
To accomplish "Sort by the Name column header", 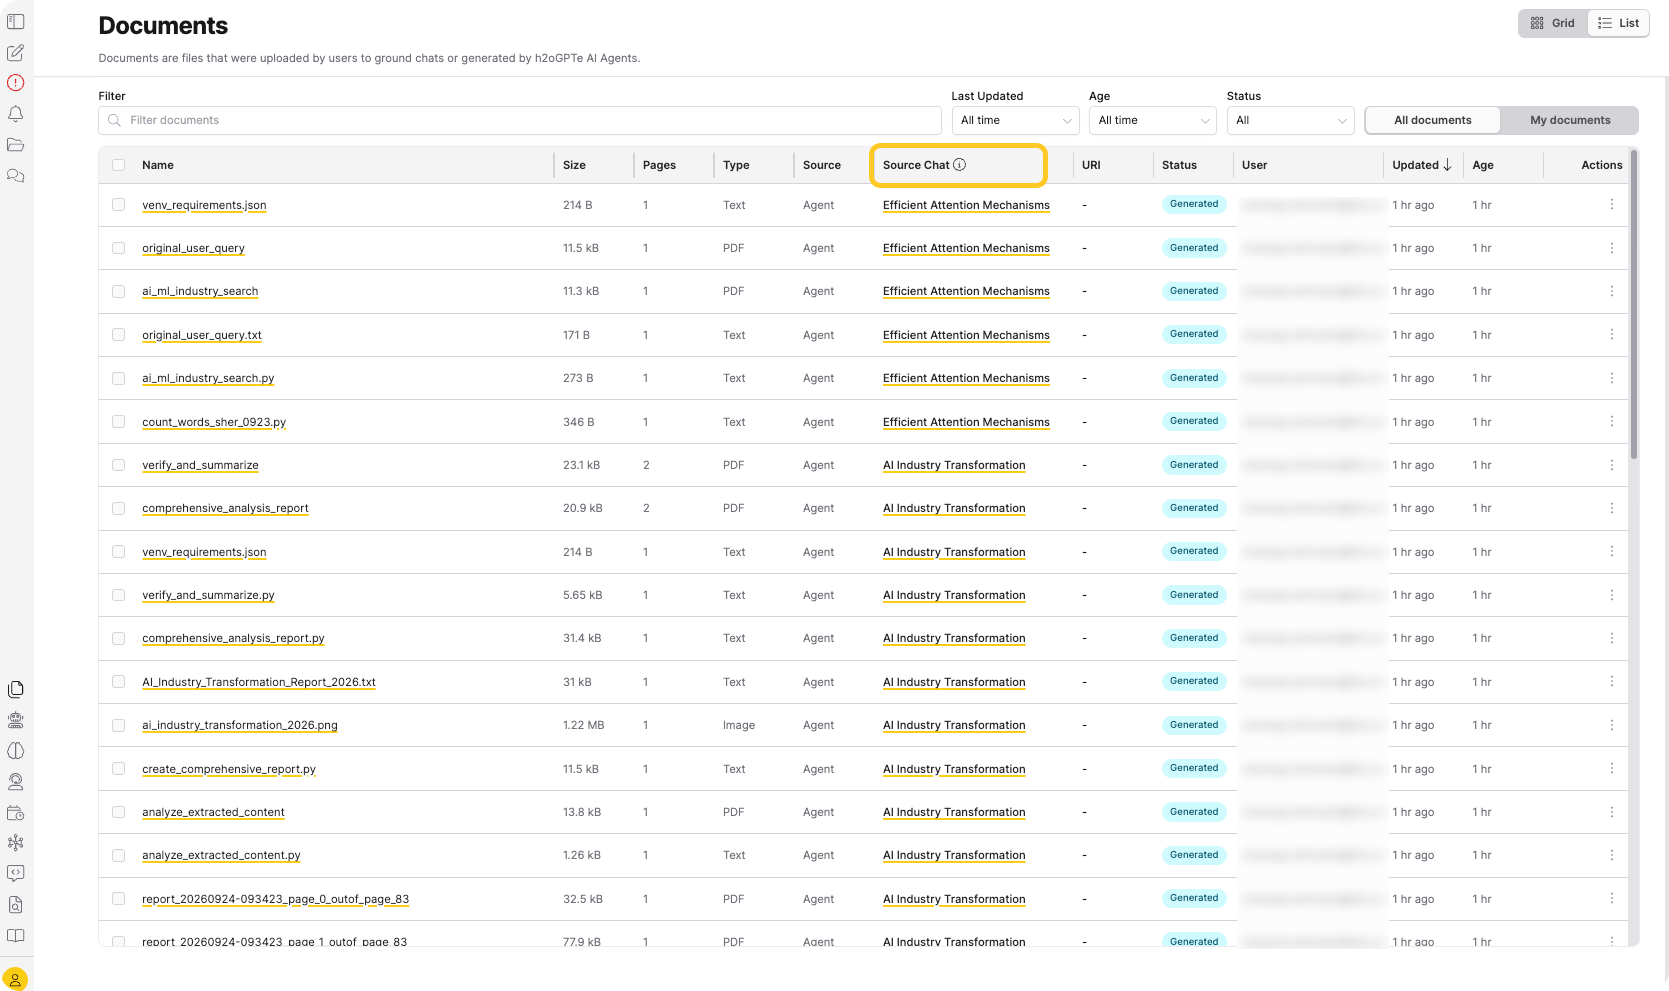I will pyautogui.click(x=158, y=165).
